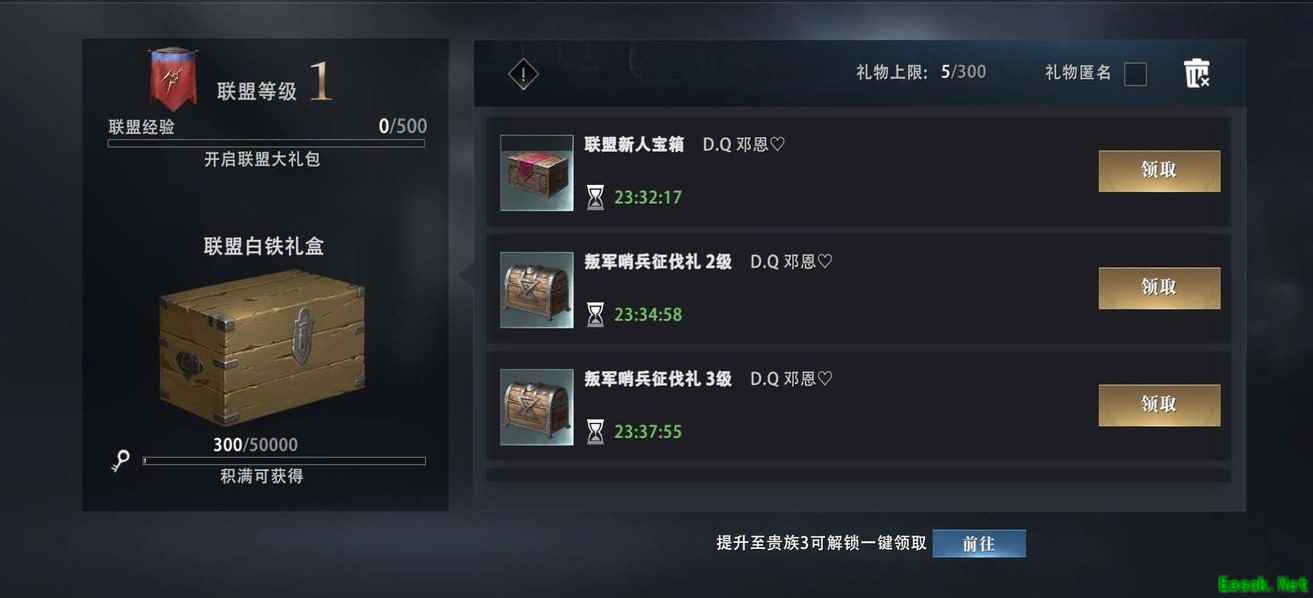Select the 叛军哨兵征伐礼 3级 chest icon
This screenshot has width=1313, height=598.
pos(537,407)
